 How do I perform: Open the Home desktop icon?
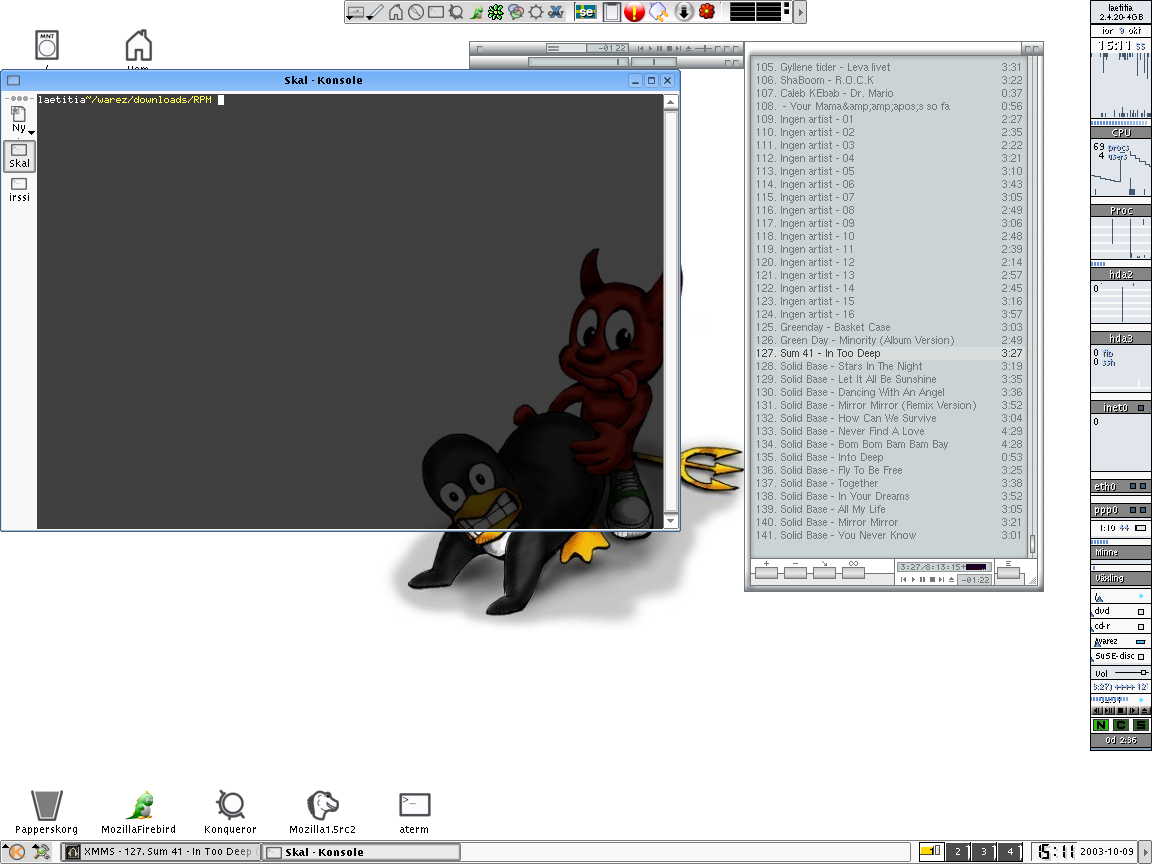[138, 48]
